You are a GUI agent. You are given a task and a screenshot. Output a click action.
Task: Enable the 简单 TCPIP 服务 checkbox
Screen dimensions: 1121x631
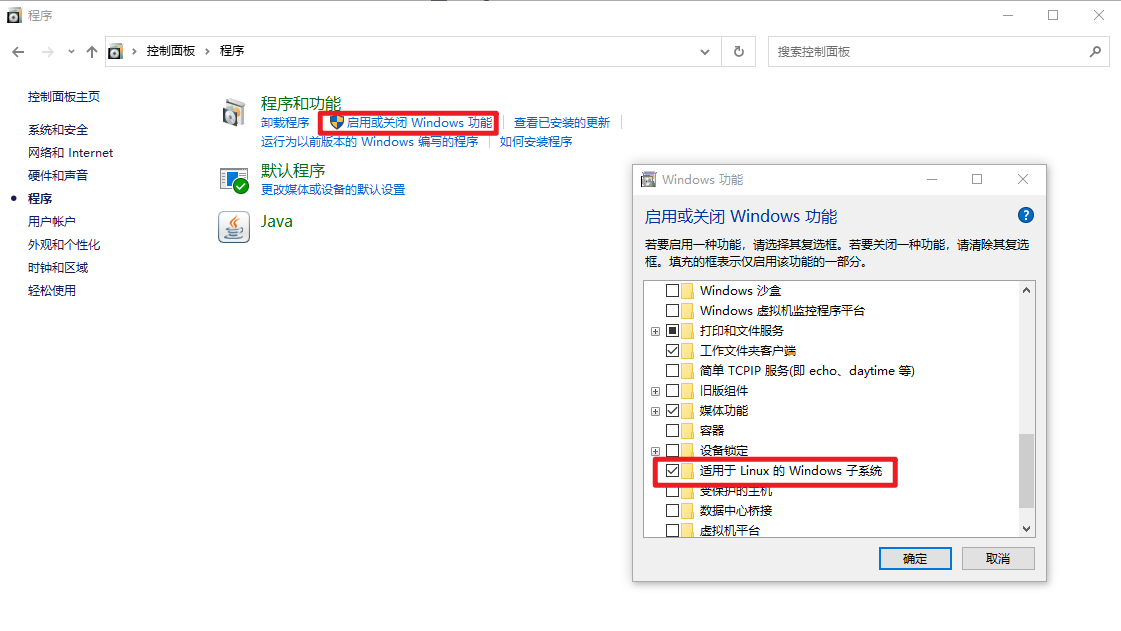(672, 371)
